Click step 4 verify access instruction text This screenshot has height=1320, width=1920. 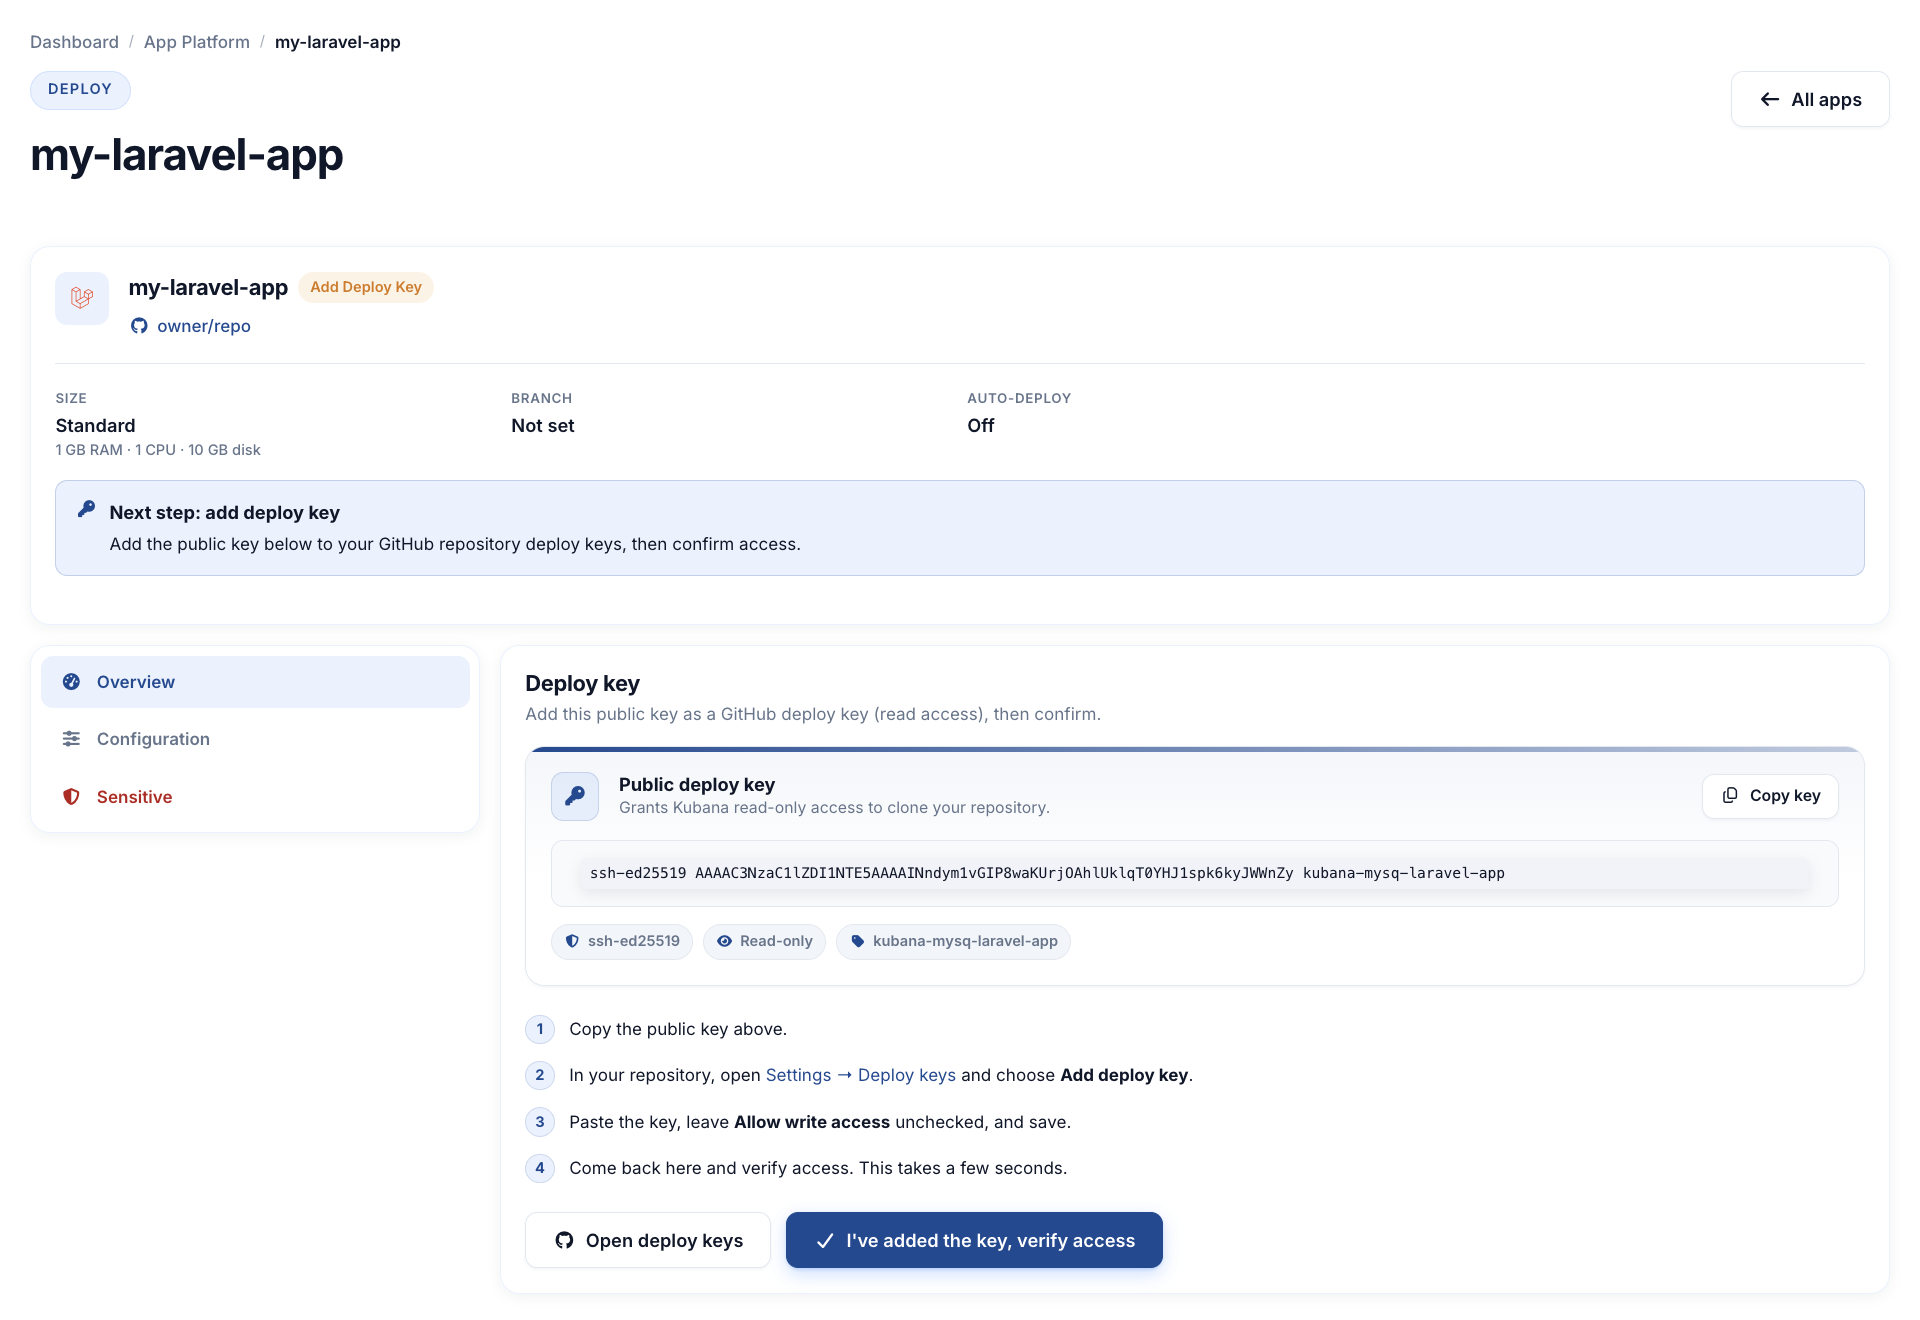click(x=818, y=1168)
